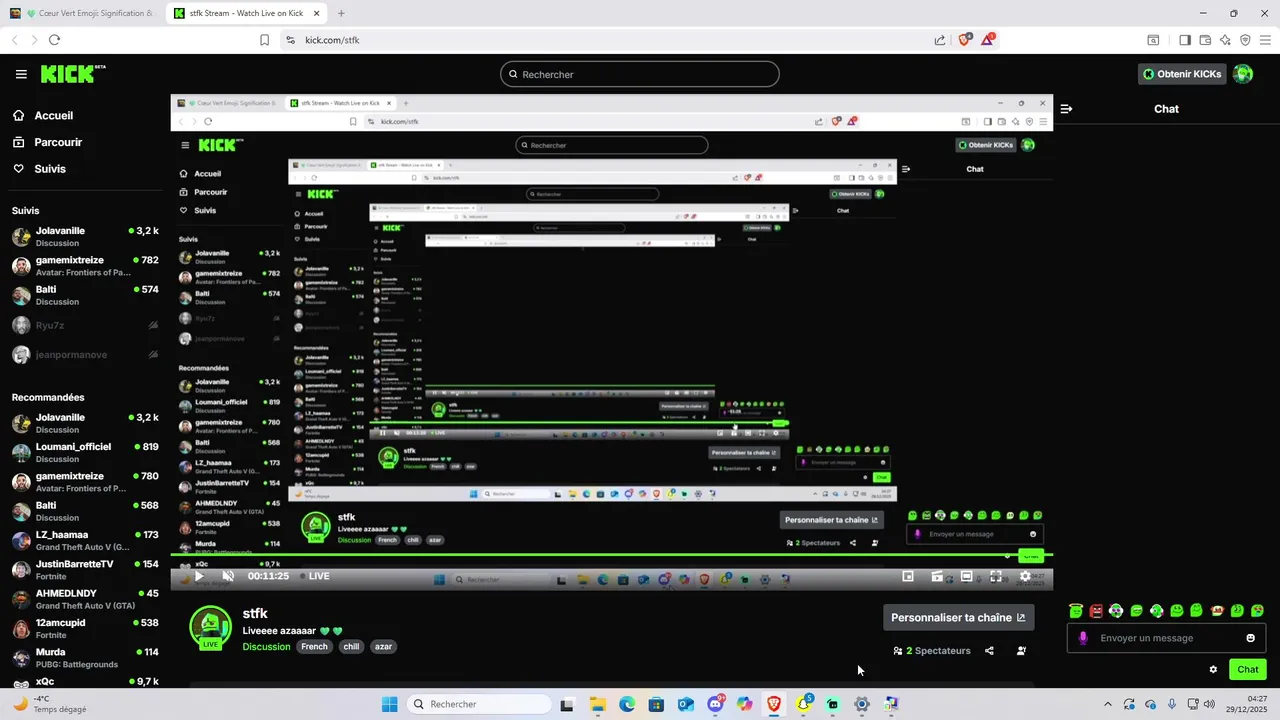
Task: Toggle theater mode in the player
Action: click(967, 576)
